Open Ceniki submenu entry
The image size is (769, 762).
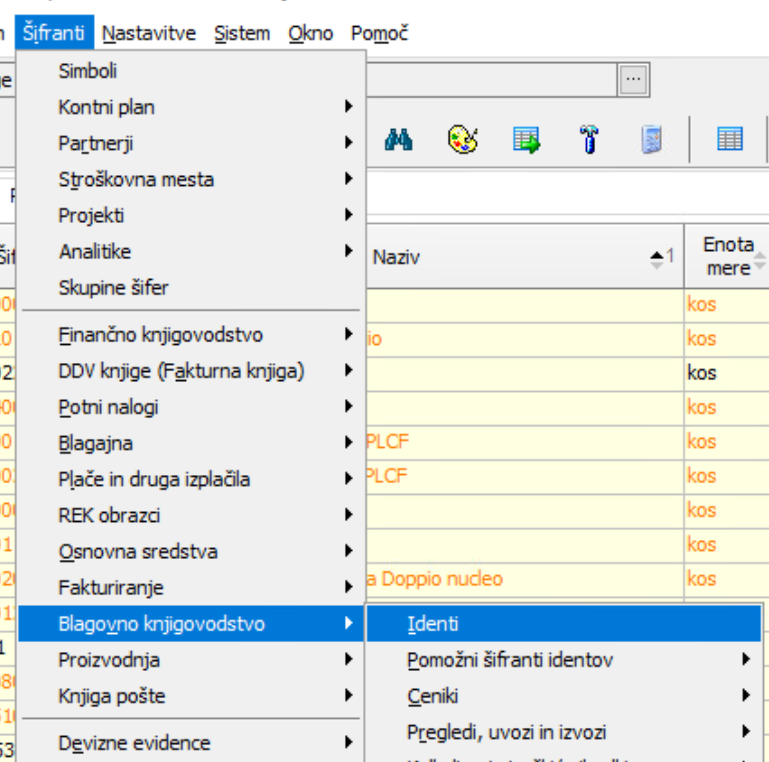click(564, 696)
